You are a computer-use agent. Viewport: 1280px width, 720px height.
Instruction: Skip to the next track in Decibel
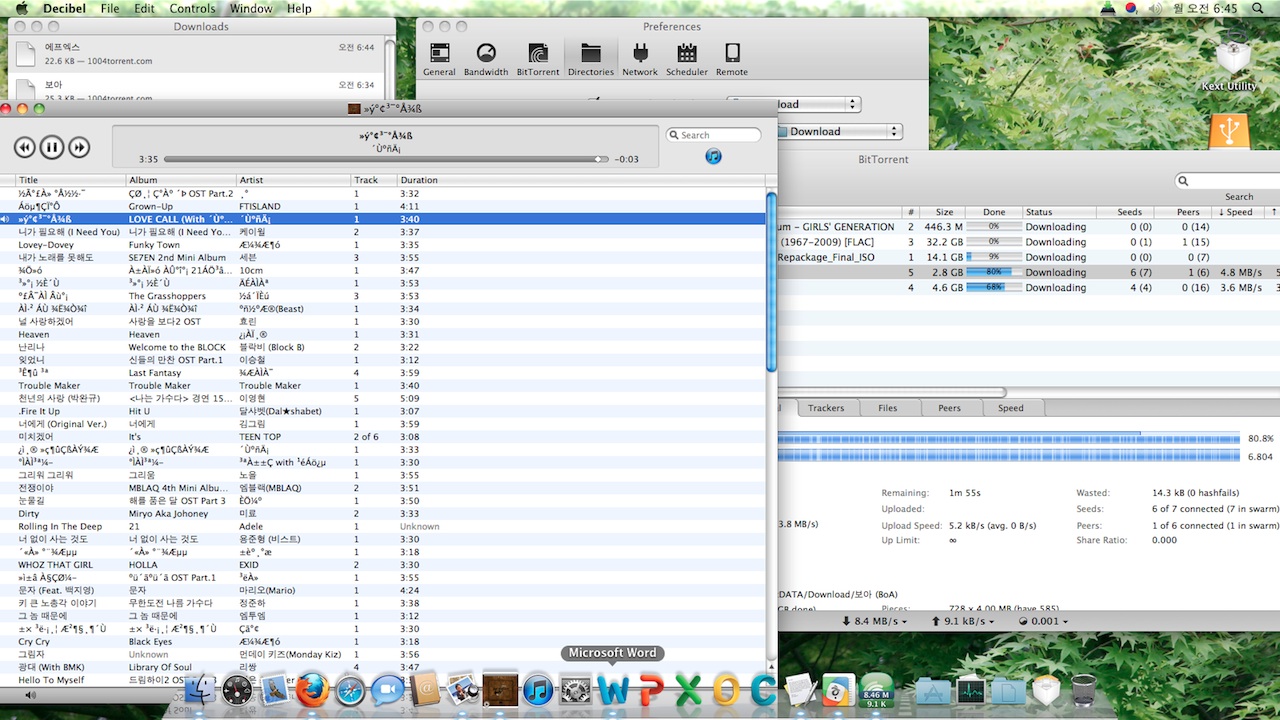[79, 148]
